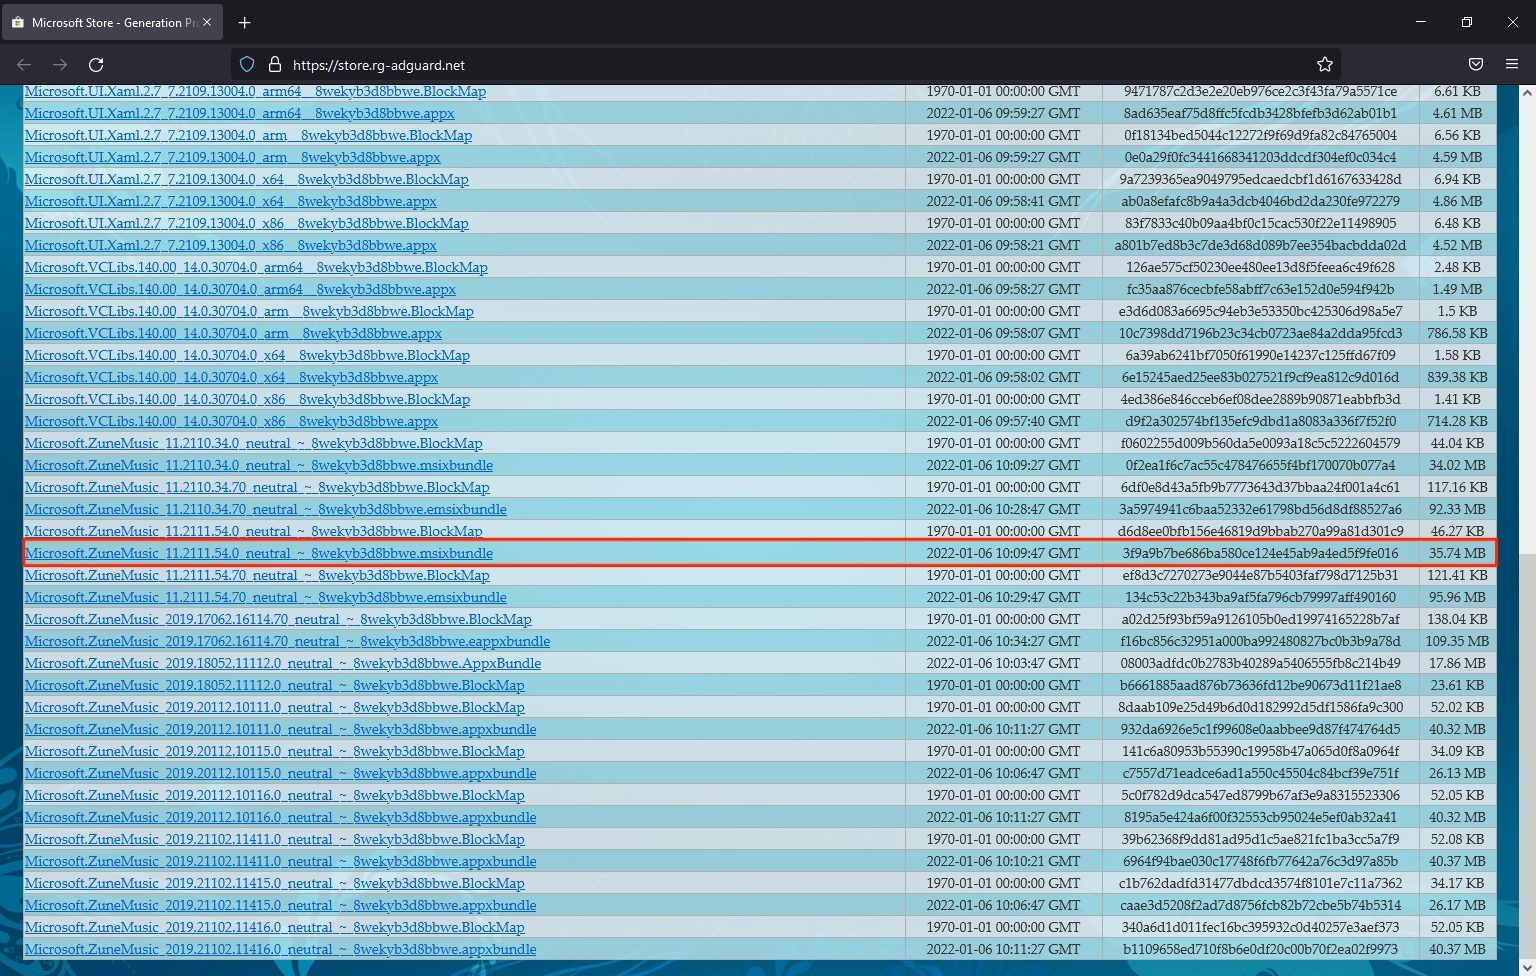Open VCLibs.140.00 arm64 appx link
The height and width of the screenshot is (976, 1536).
point(241,289)
